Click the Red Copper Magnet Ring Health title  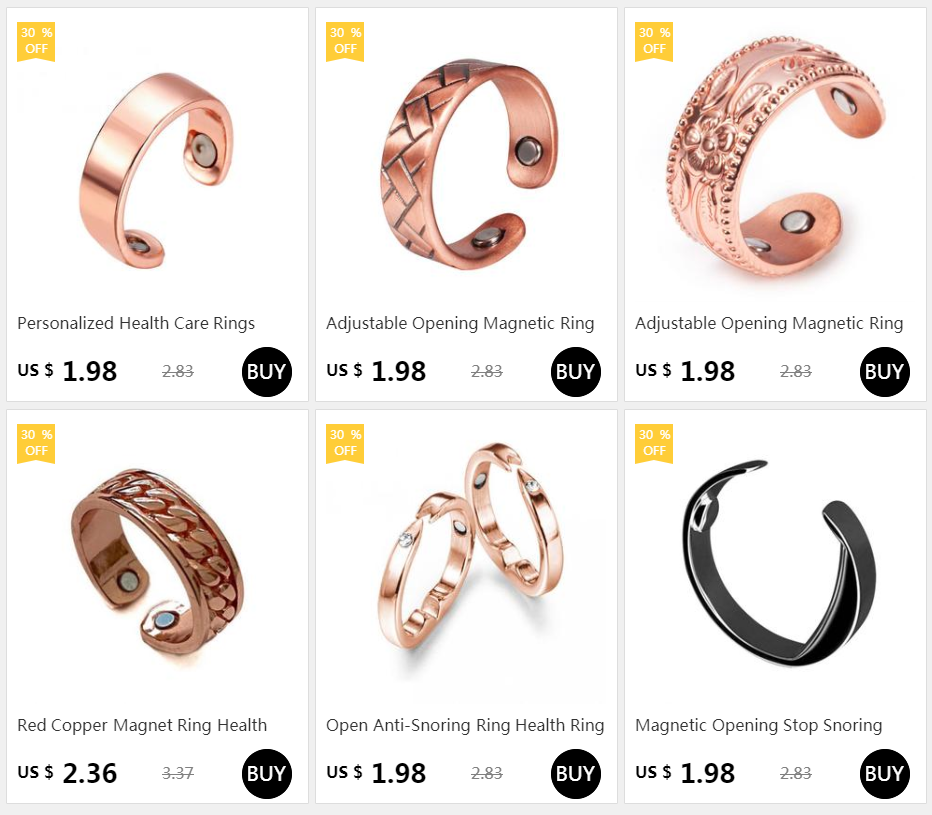(x=142, y=725)
